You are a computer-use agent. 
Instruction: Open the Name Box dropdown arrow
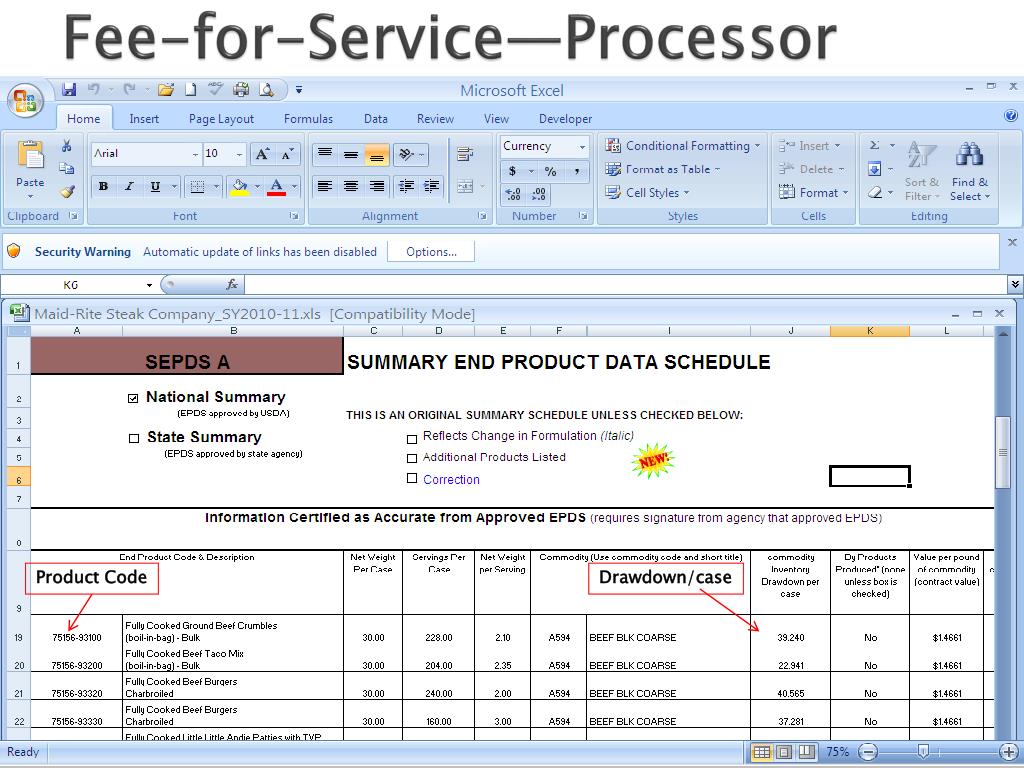pos(150,285)
